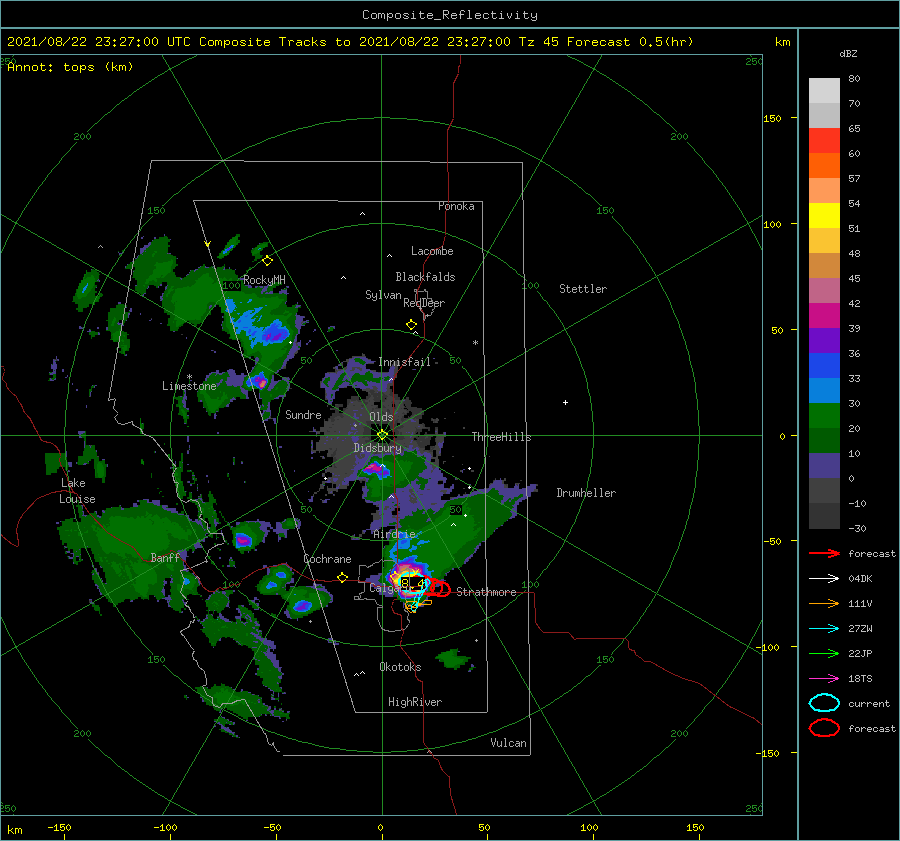Click the 'Annot: tops (km)' label
900x841 pixels.
click(x=70, y=67)
